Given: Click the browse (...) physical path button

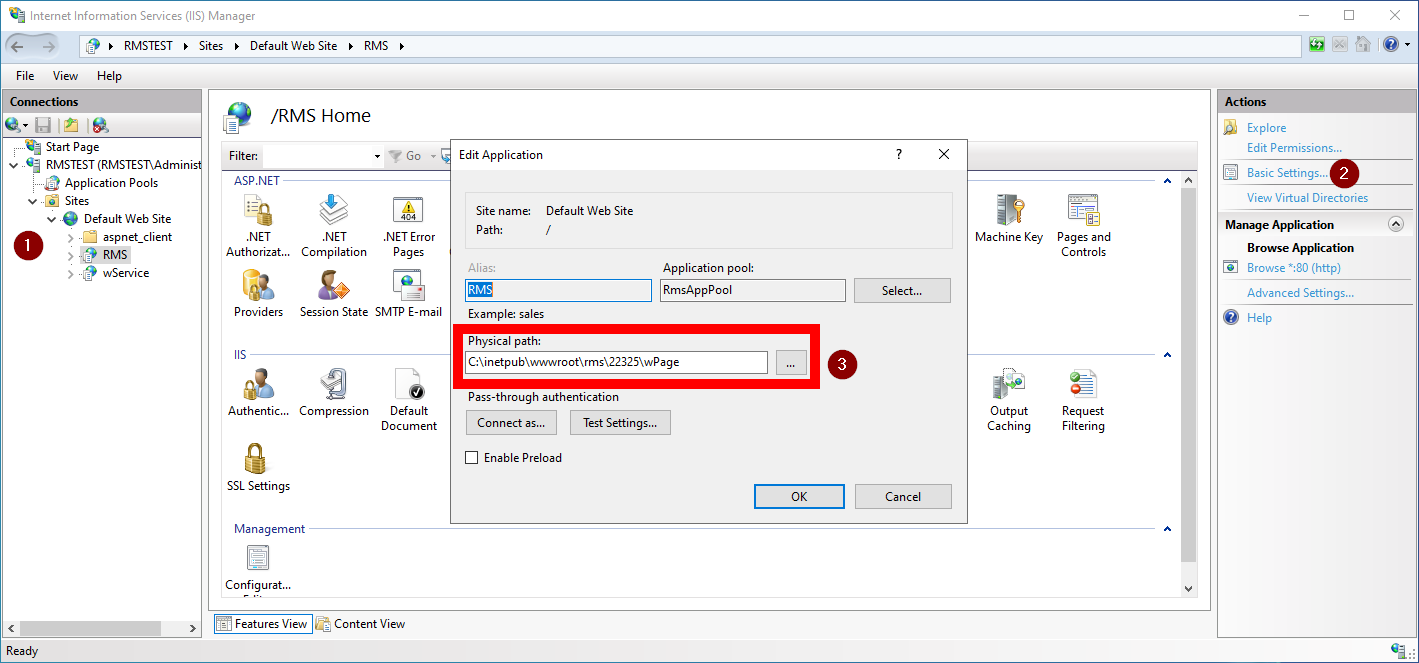Looking at the screenshot, I should (x=790, y=363).
